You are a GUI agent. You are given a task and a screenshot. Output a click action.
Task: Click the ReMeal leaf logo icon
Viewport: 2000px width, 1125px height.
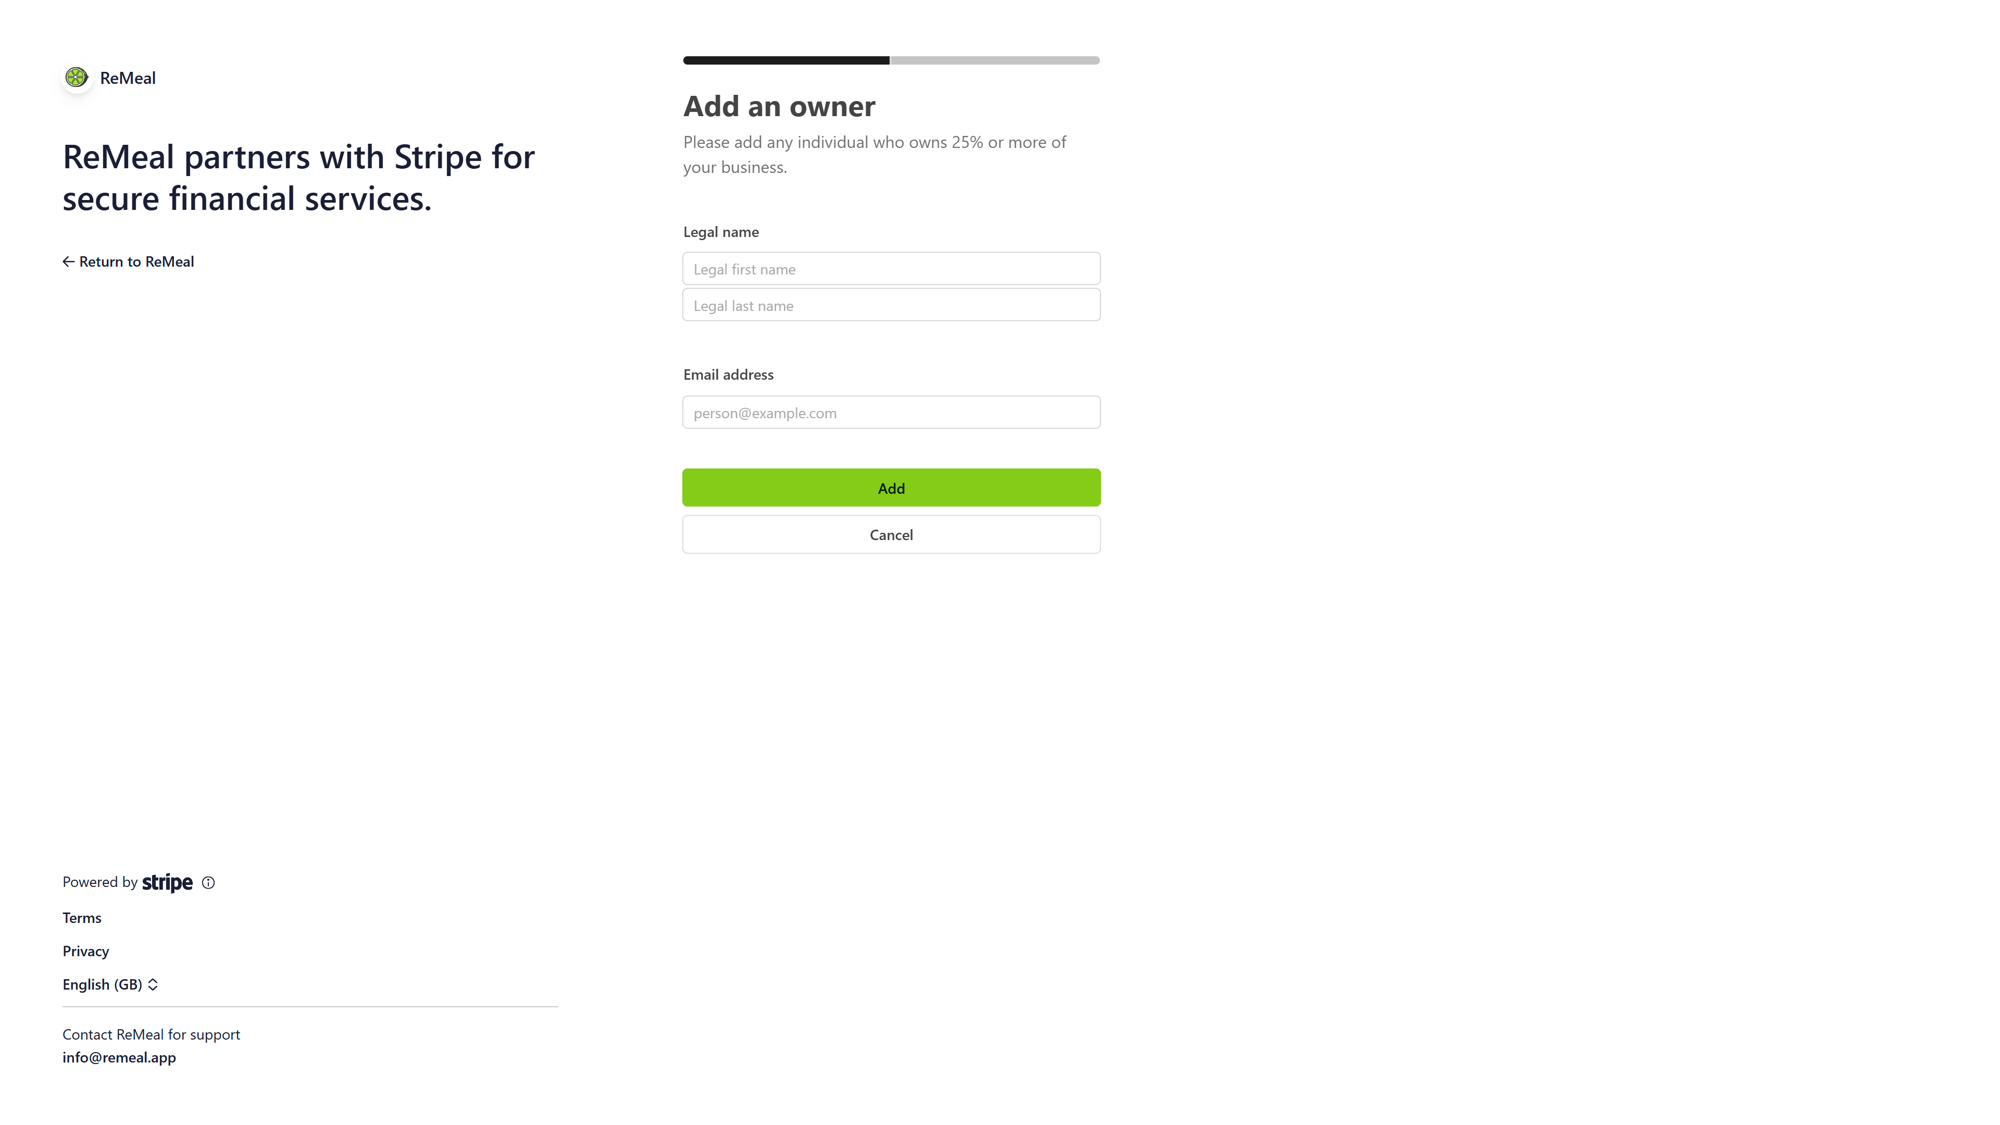[76, 77]
